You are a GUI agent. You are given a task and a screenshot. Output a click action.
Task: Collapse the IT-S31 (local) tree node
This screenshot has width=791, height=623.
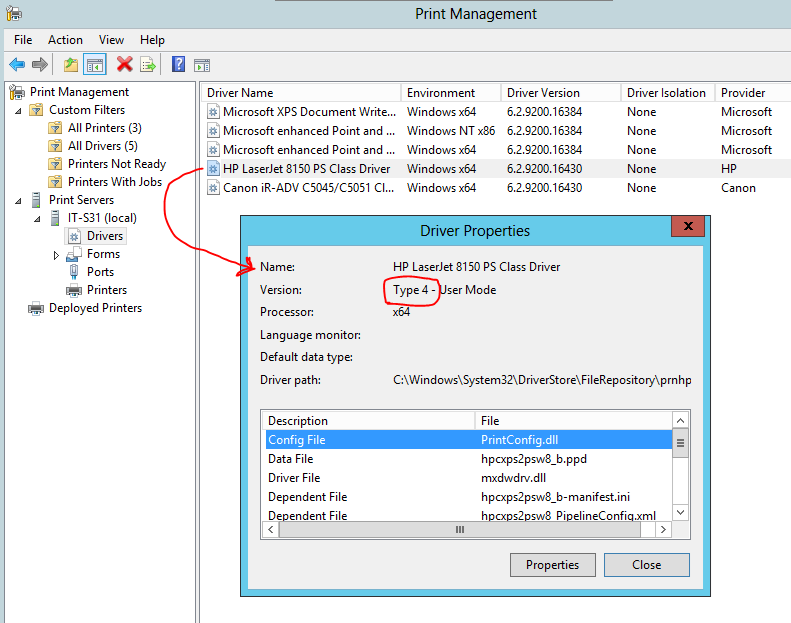pyautogui.click(x=37, y=218)
